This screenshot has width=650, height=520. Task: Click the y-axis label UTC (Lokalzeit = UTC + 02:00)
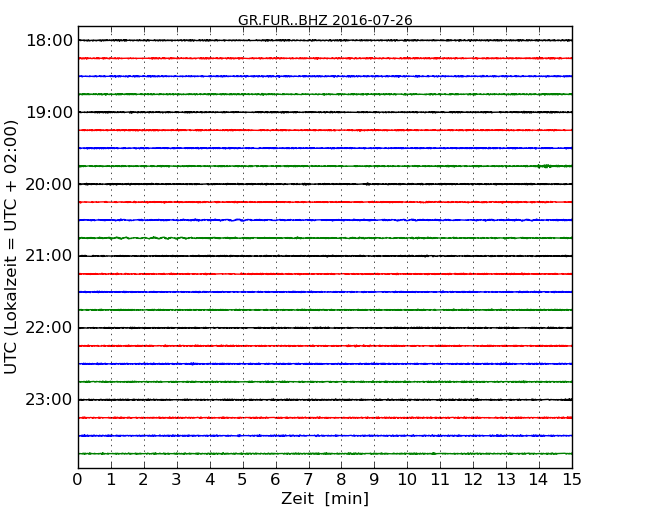click(x=11, y=247)
